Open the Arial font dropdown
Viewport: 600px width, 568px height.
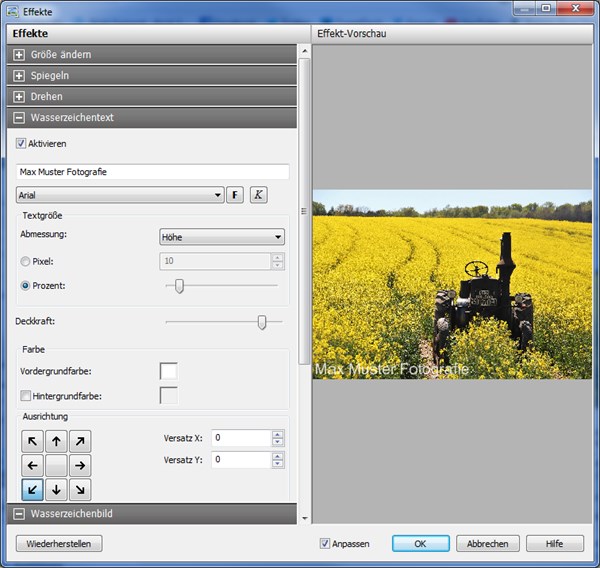120,195
